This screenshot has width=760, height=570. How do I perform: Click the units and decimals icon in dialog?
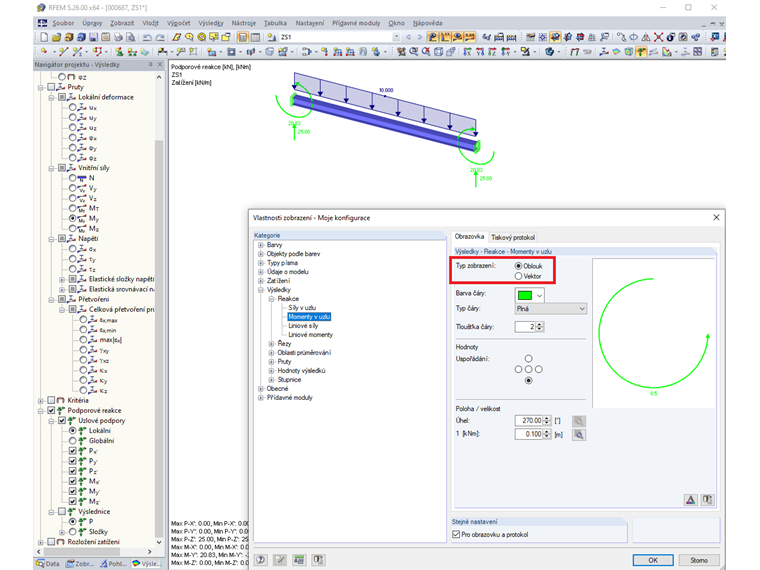(299, 560)
